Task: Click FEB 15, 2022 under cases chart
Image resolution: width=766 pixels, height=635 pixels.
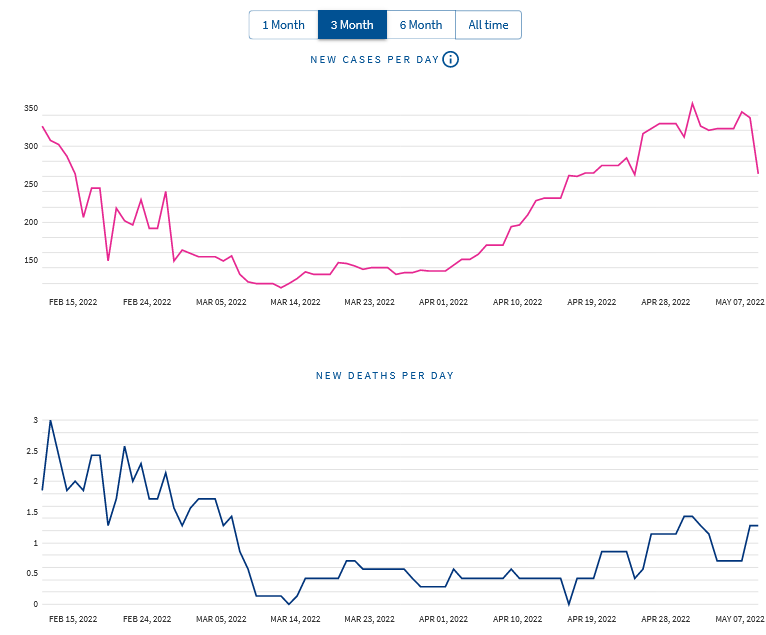Action: pyautogui.click(x=73, y=302)
